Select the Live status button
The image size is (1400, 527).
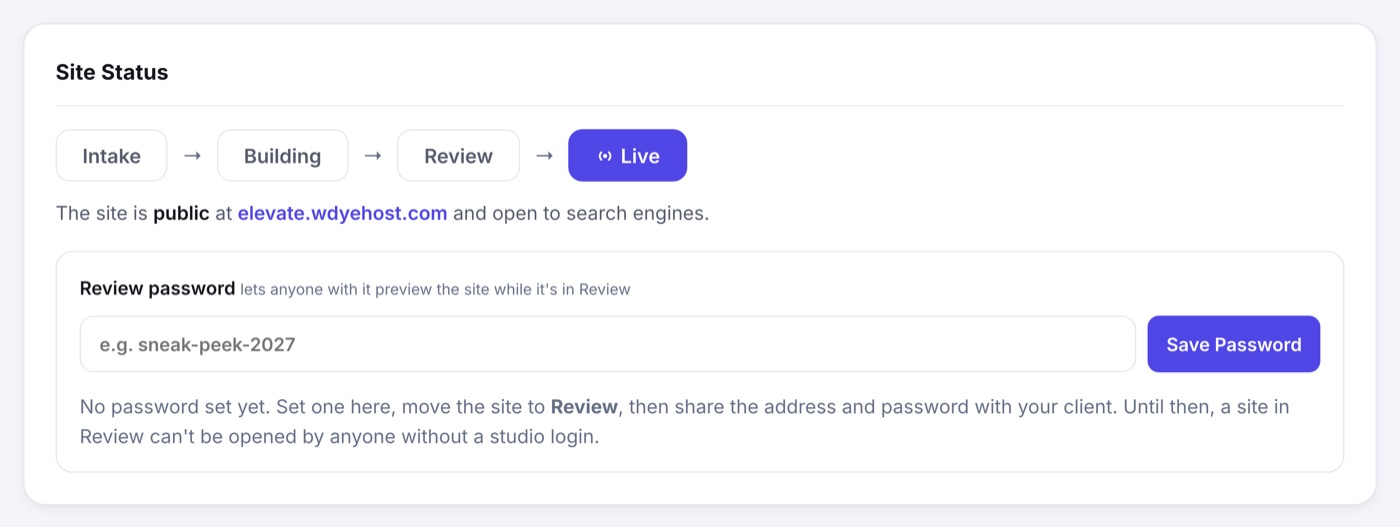coord(627,156)
